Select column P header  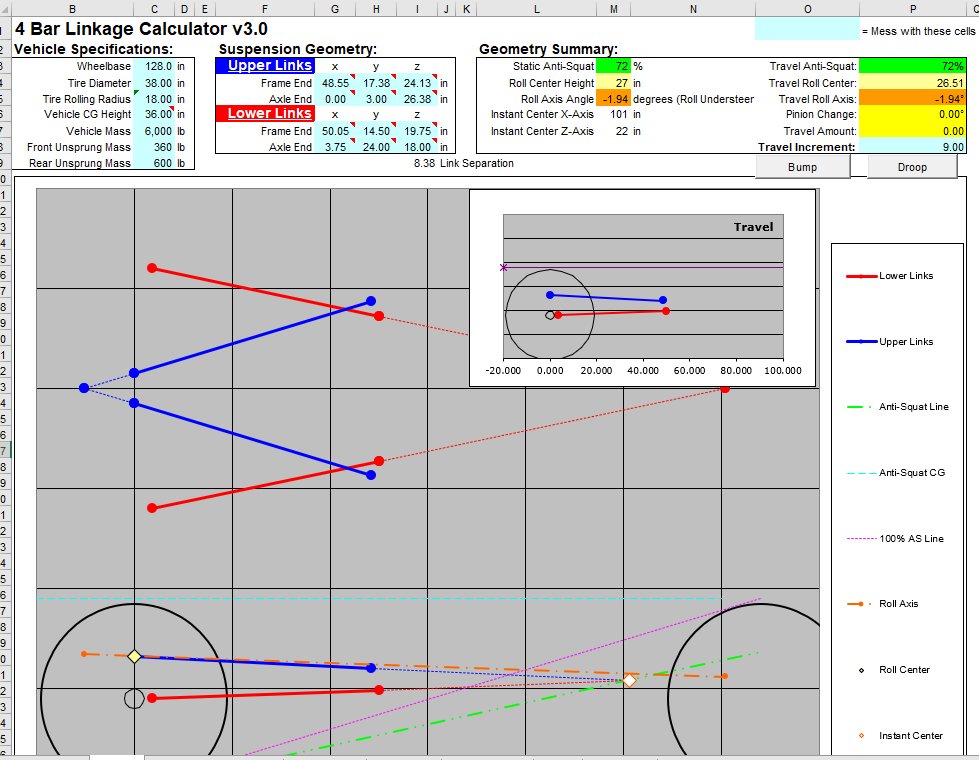(x=913, y=9)
